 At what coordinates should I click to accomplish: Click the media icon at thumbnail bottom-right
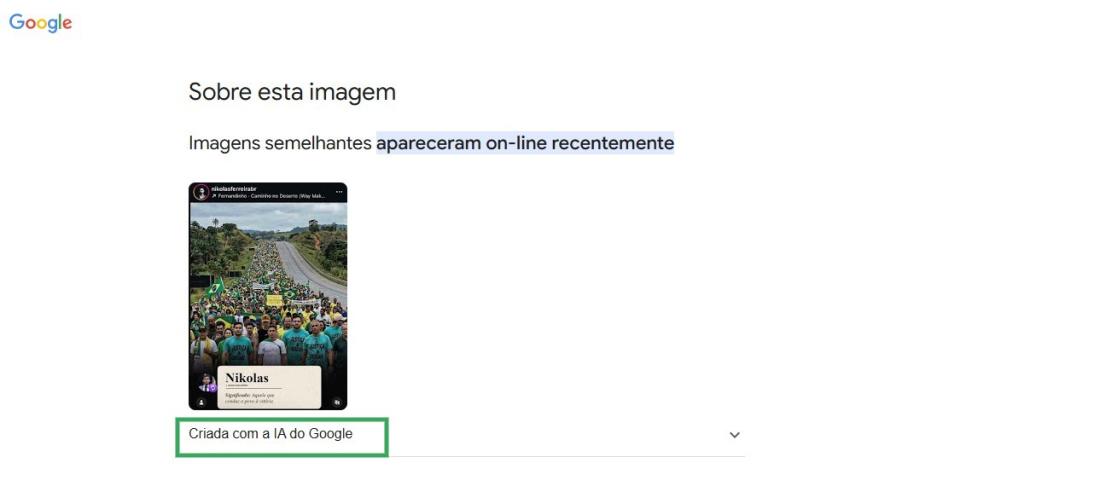pos(337,403)
